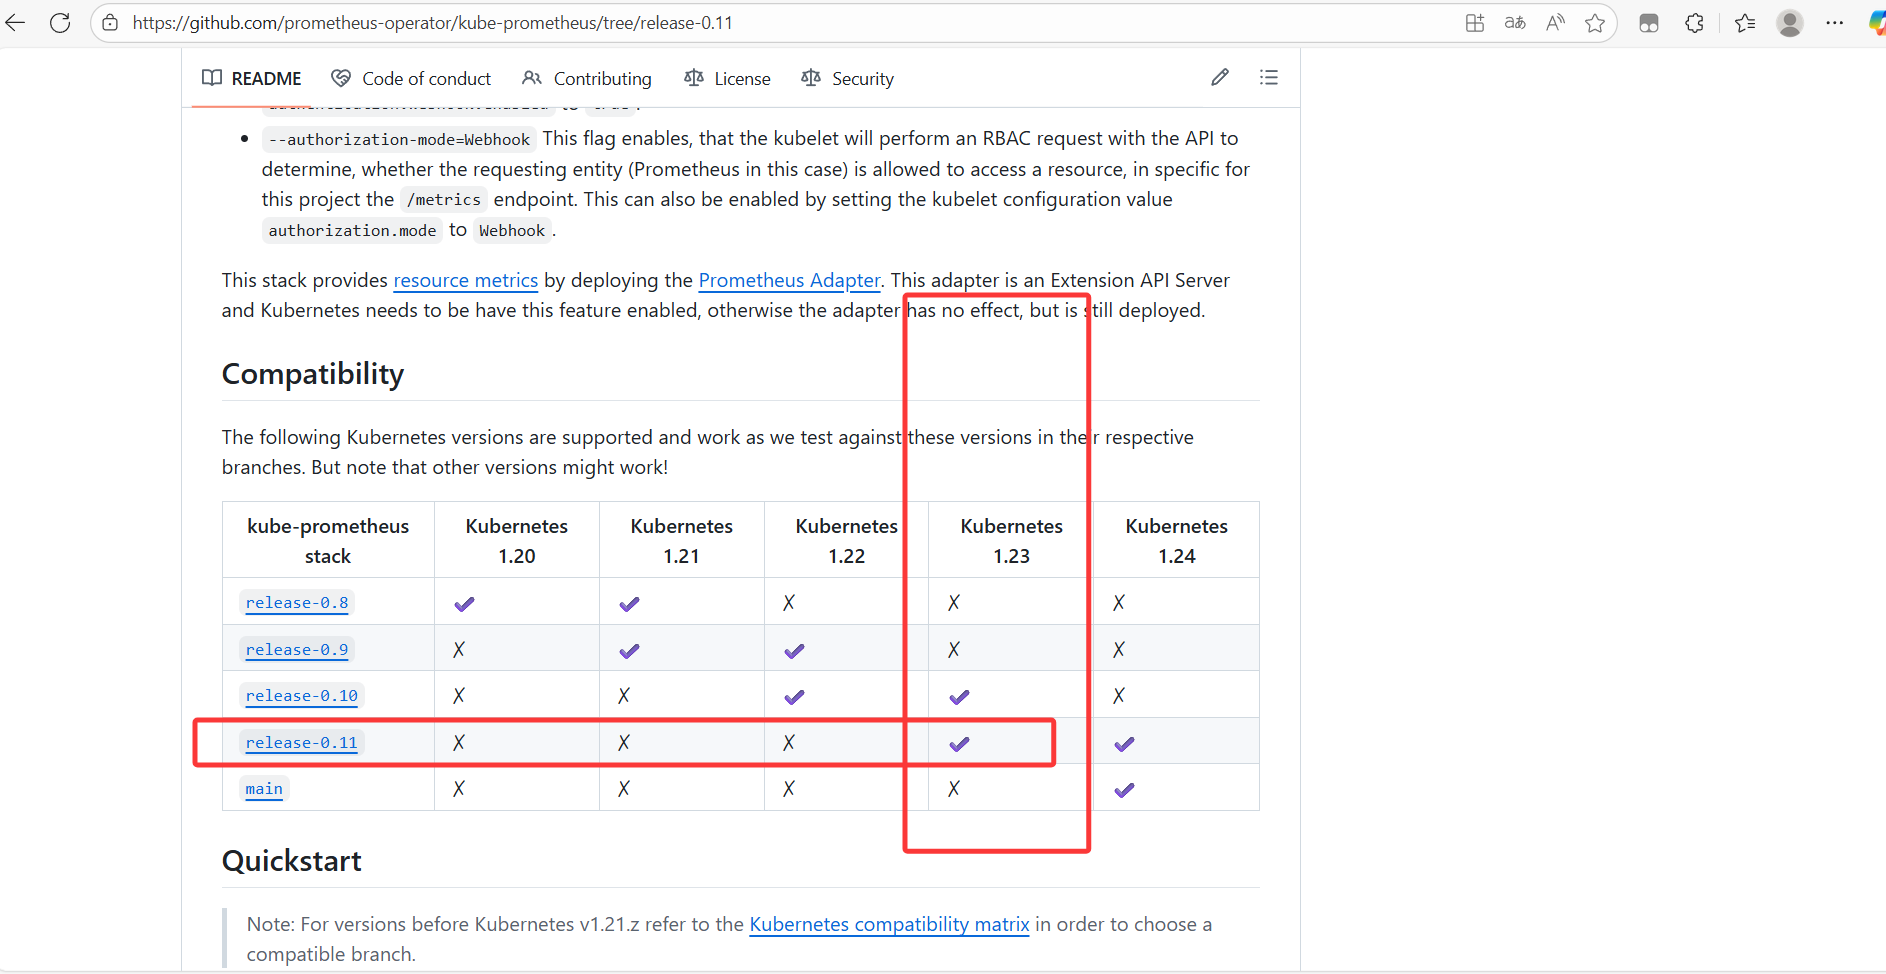Open the release-0.11 branch link
This screenshot has height=974, width=1886.
click(x=301, y=743)
